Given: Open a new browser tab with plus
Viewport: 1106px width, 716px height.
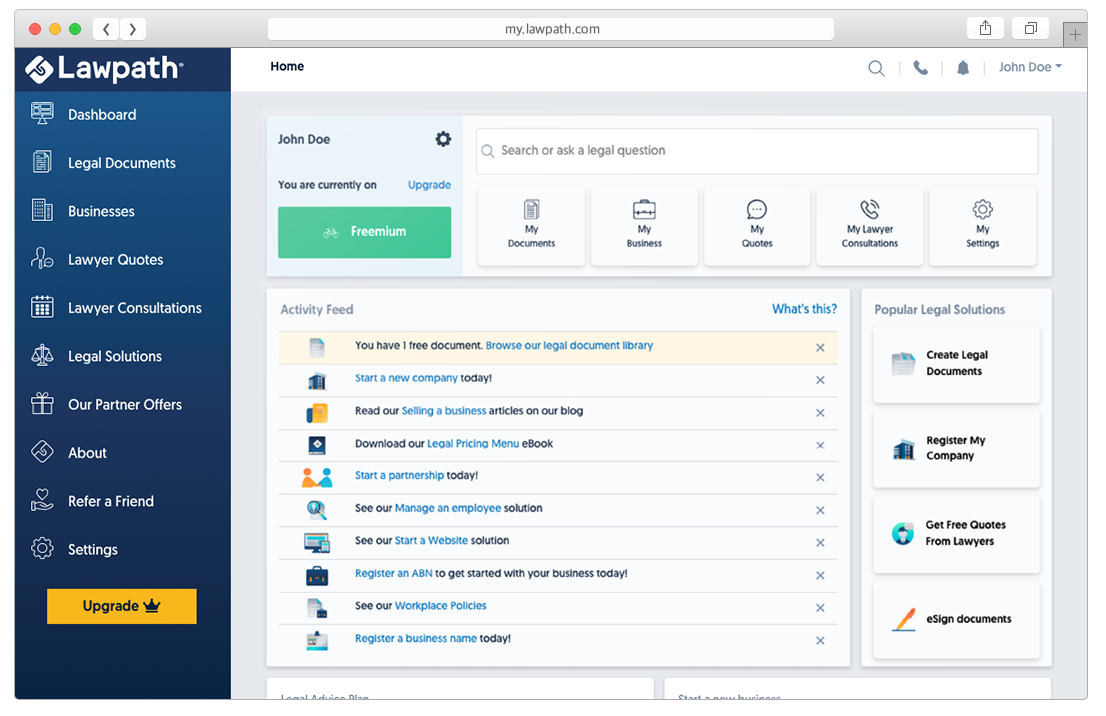Looking at the screenshot, I should click(x=1075, y=34).
